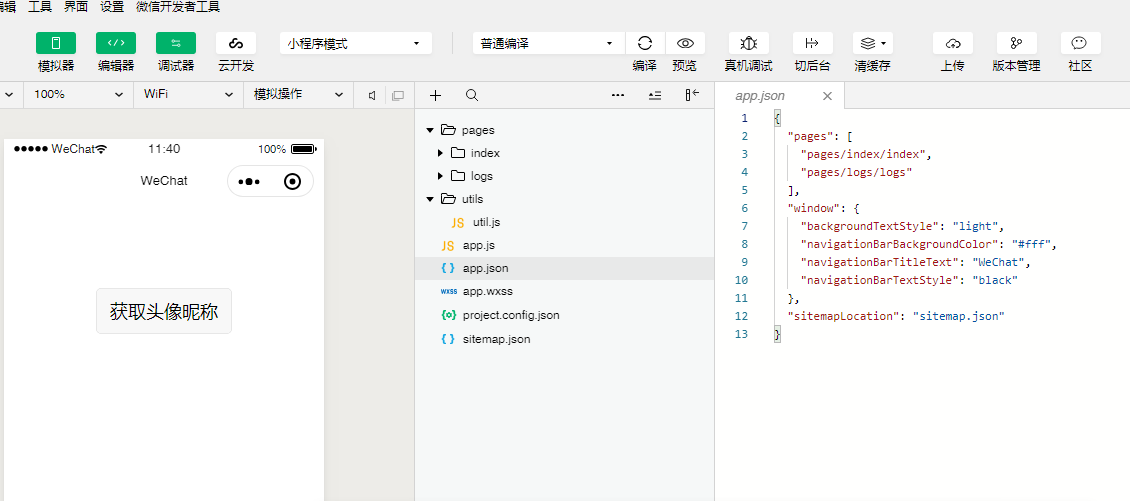Image resolution: width=1130 pixels, height=501 pixels.
Task: Open the 小程序模式 mode dropdown
Action: click(x=355, y=43)
